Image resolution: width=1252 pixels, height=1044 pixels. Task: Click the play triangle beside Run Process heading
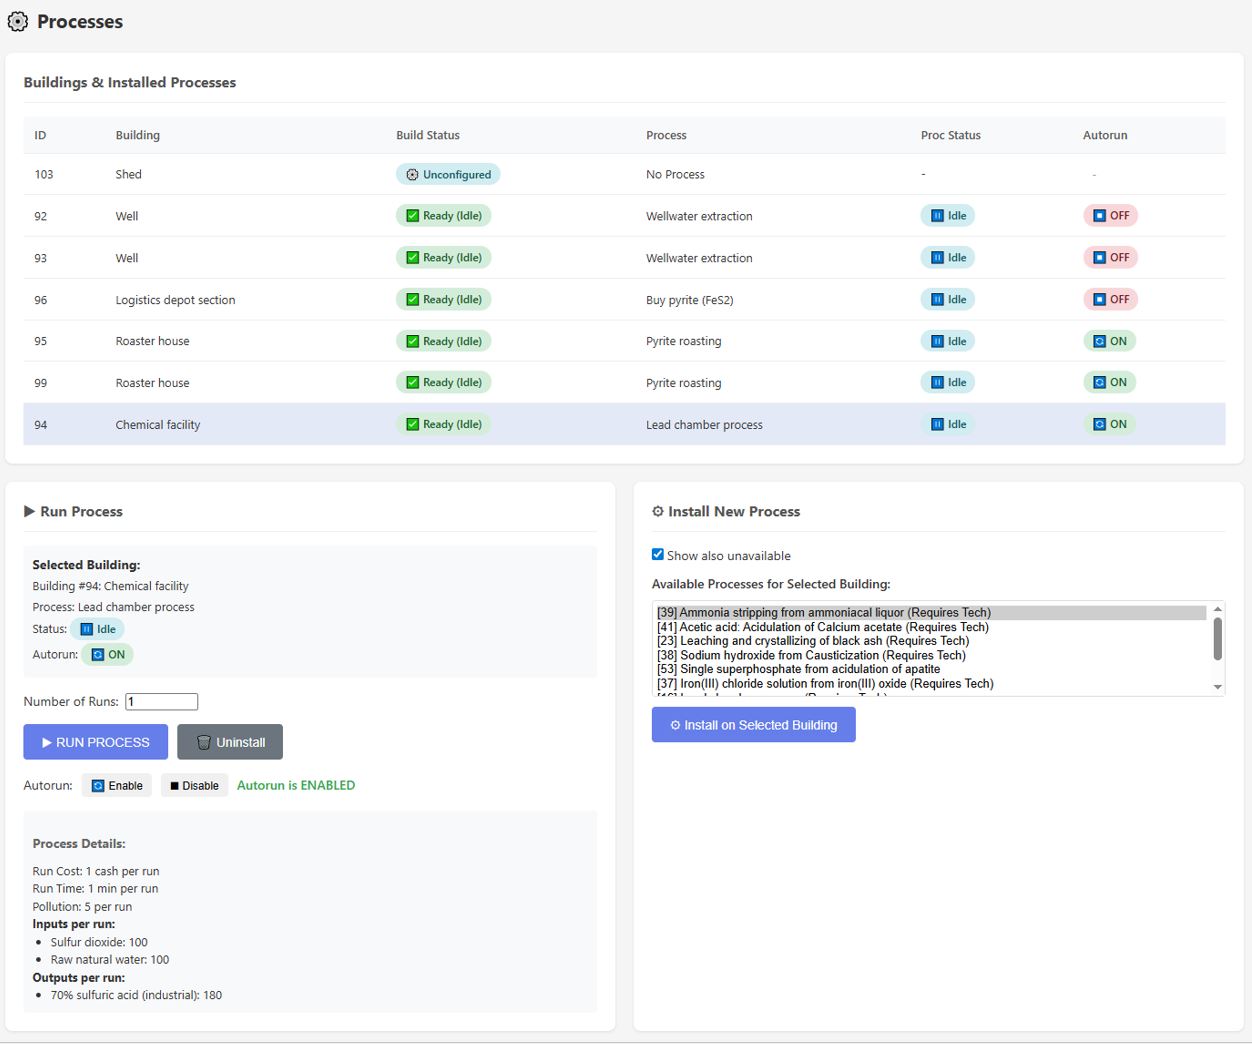30,511
